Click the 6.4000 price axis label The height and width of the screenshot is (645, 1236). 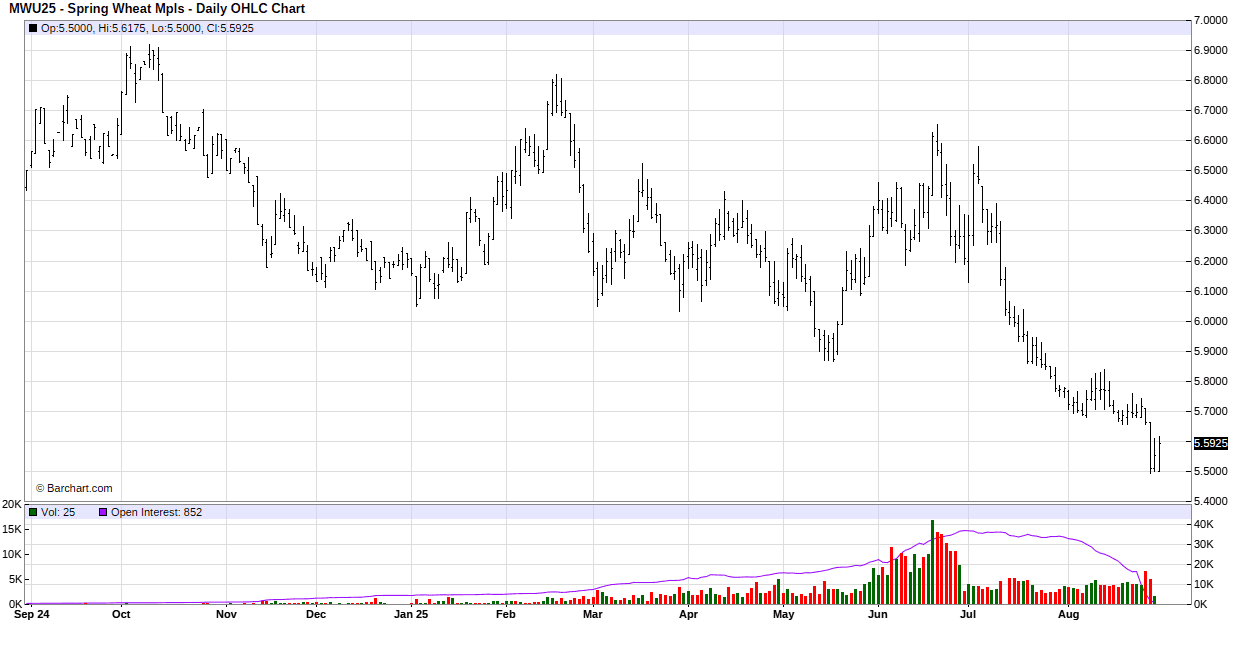point(1211,201)
